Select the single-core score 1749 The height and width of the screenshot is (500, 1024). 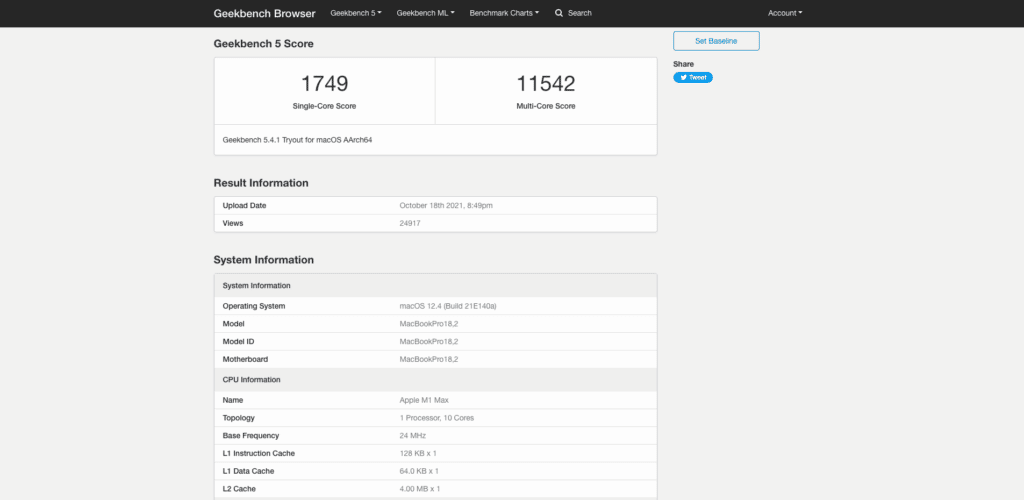325,84
